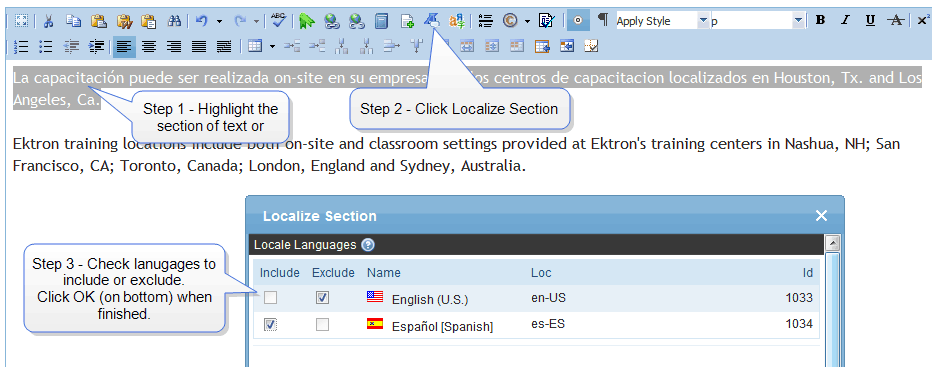The width and height of the screenshot is (932, 367).
Task: Click the Select All icon
Action: point(21,21)
